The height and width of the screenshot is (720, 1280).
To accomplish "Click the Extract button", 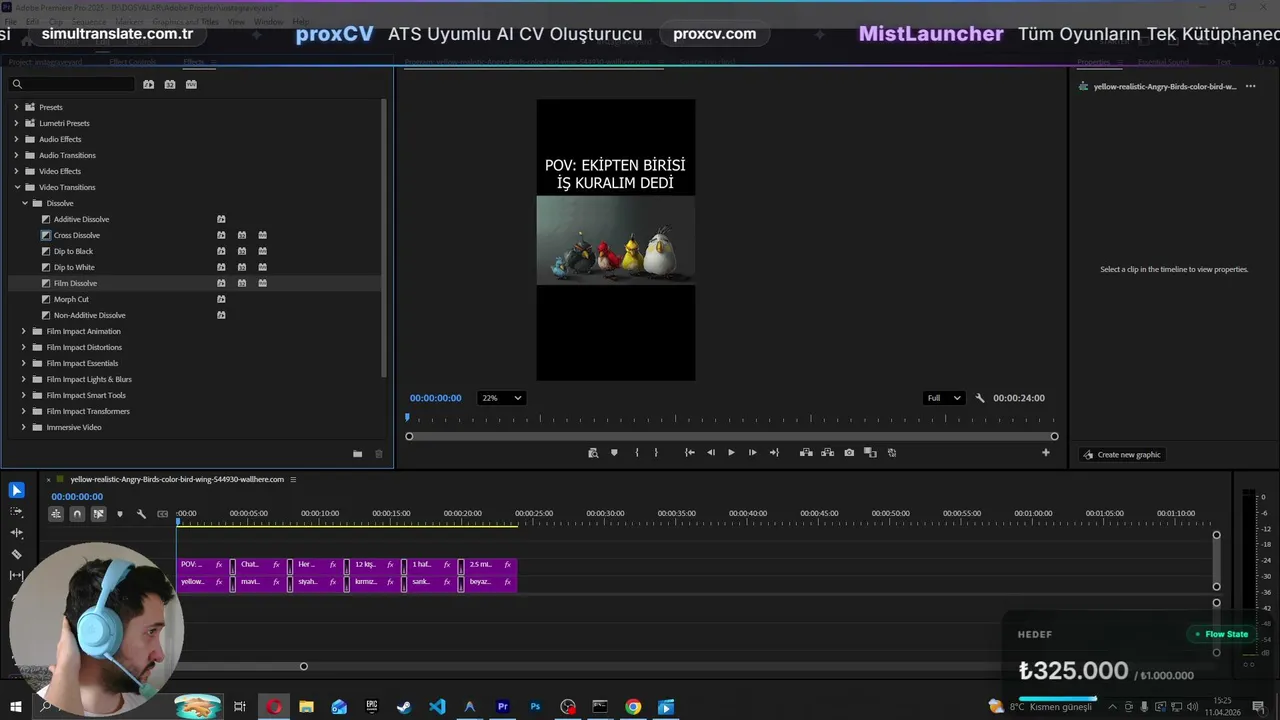I will tap(827, 453).
